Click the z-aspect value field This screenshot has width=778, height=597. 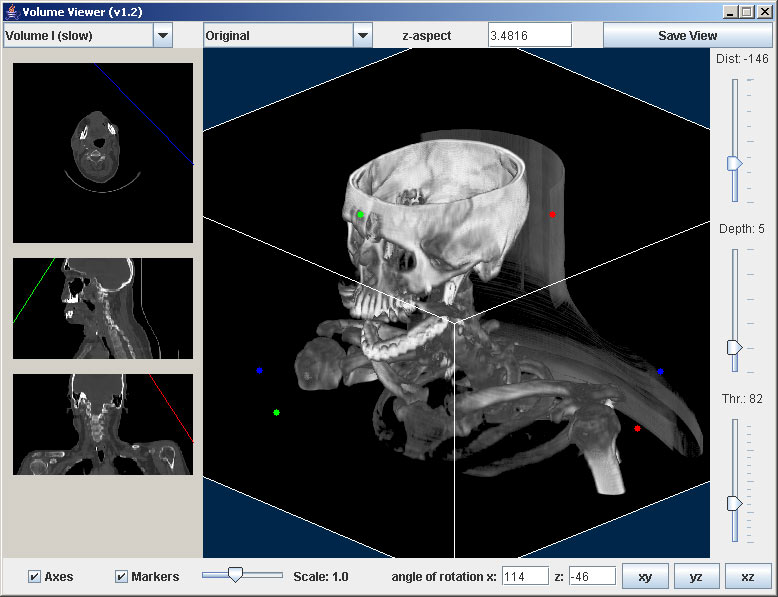[x=529, y=36]
